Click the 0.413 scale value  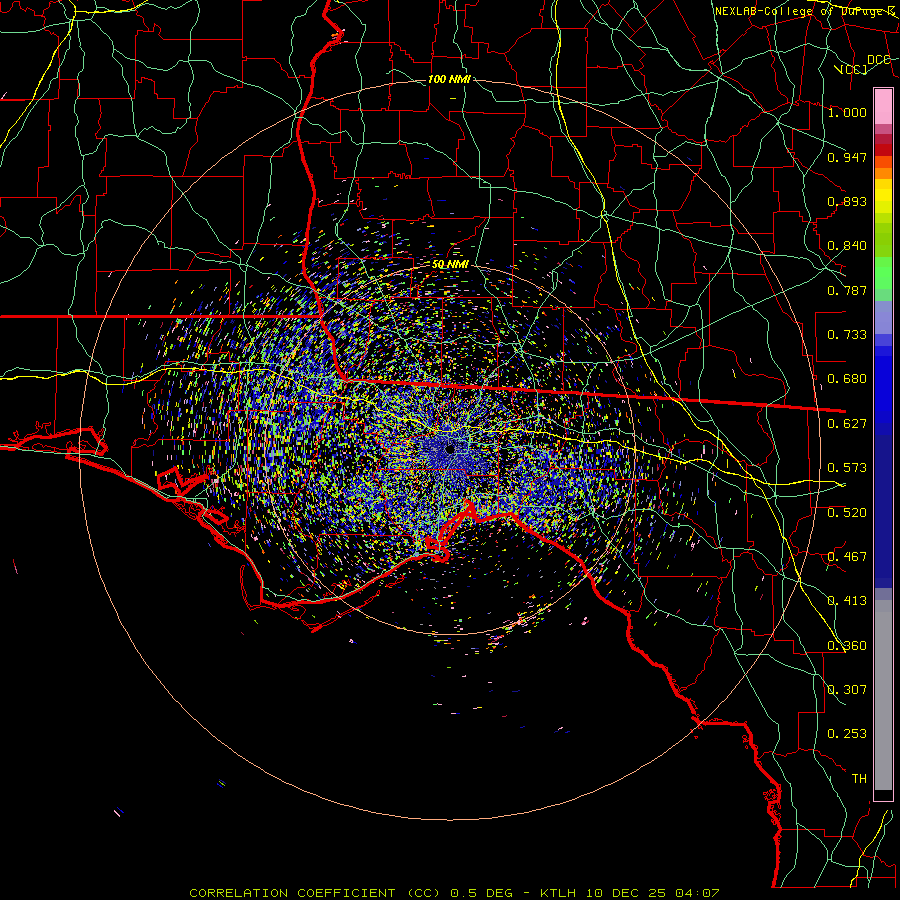coord(847,601)
